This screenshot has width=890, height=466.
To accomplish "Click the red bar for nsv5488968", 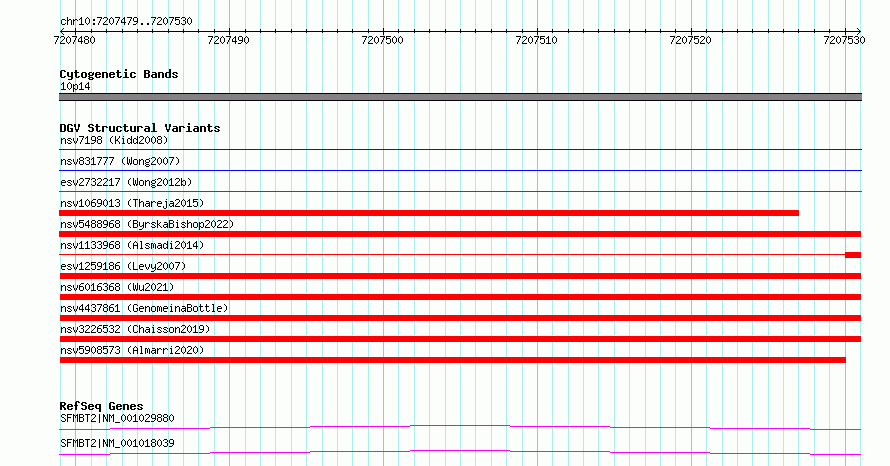I will tap(460, 234).
